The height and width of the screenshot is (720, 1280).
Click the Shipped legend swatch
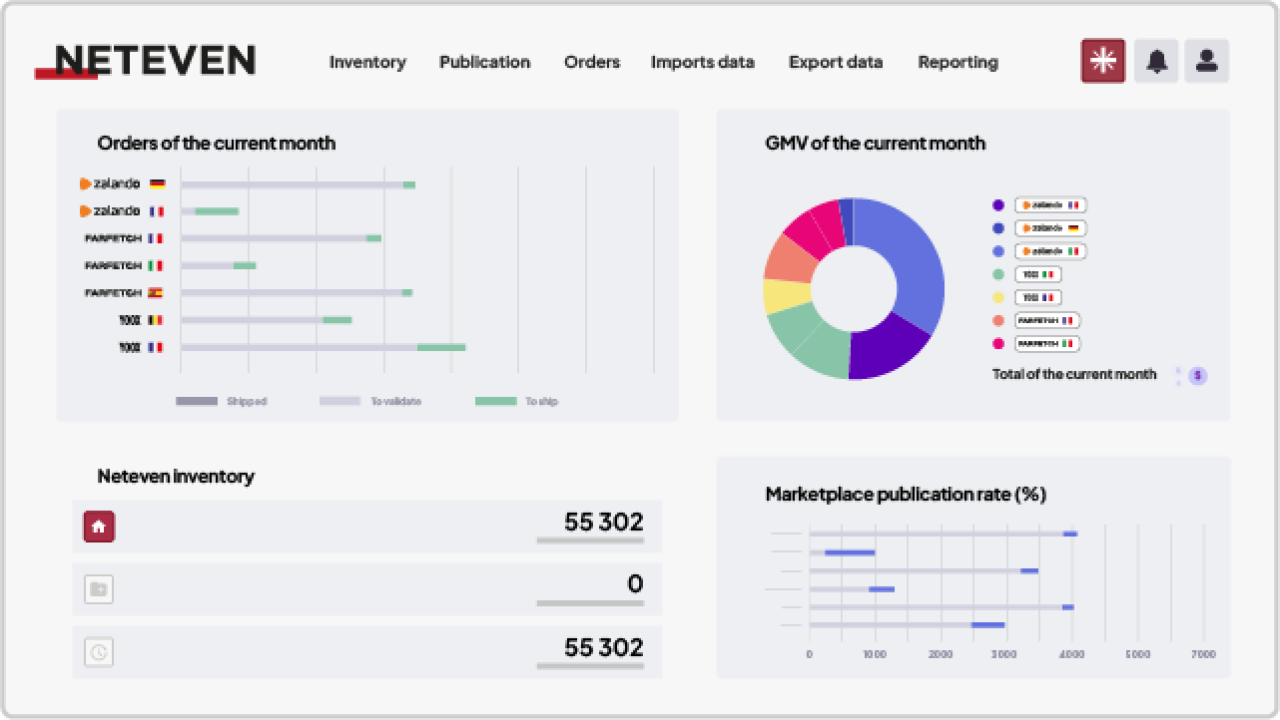[196, 401]
